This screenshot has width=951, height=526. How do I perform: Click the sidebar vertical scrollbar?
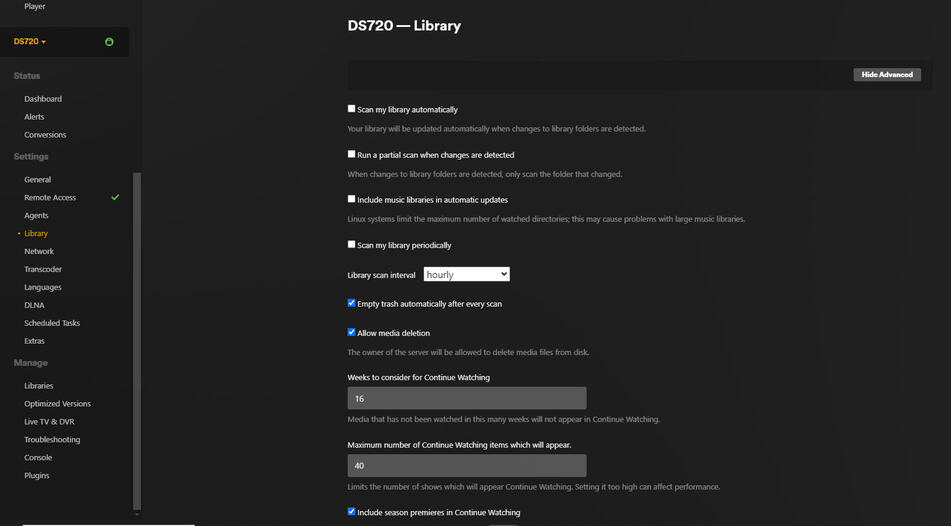point(137,341)
